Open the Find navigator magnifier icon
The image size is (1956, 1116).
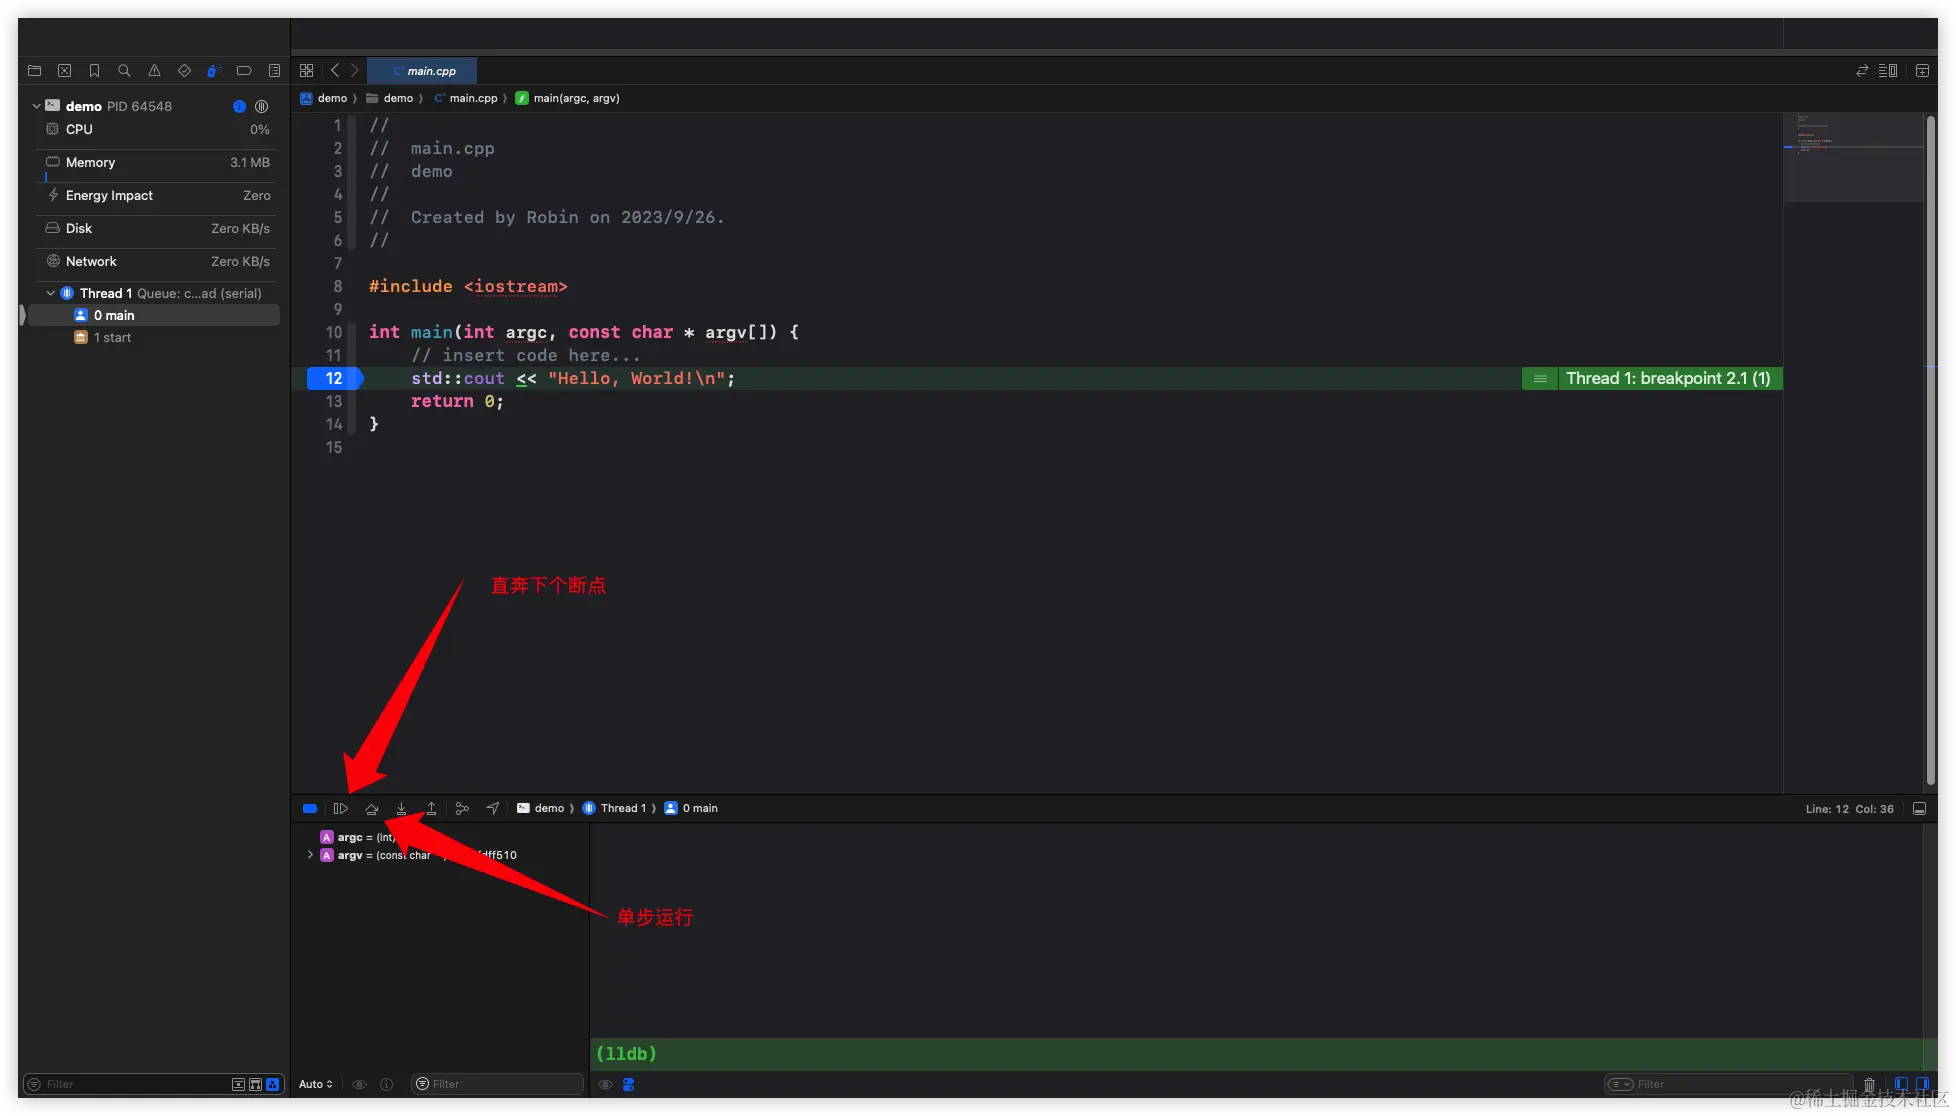(x=124, y=71)
